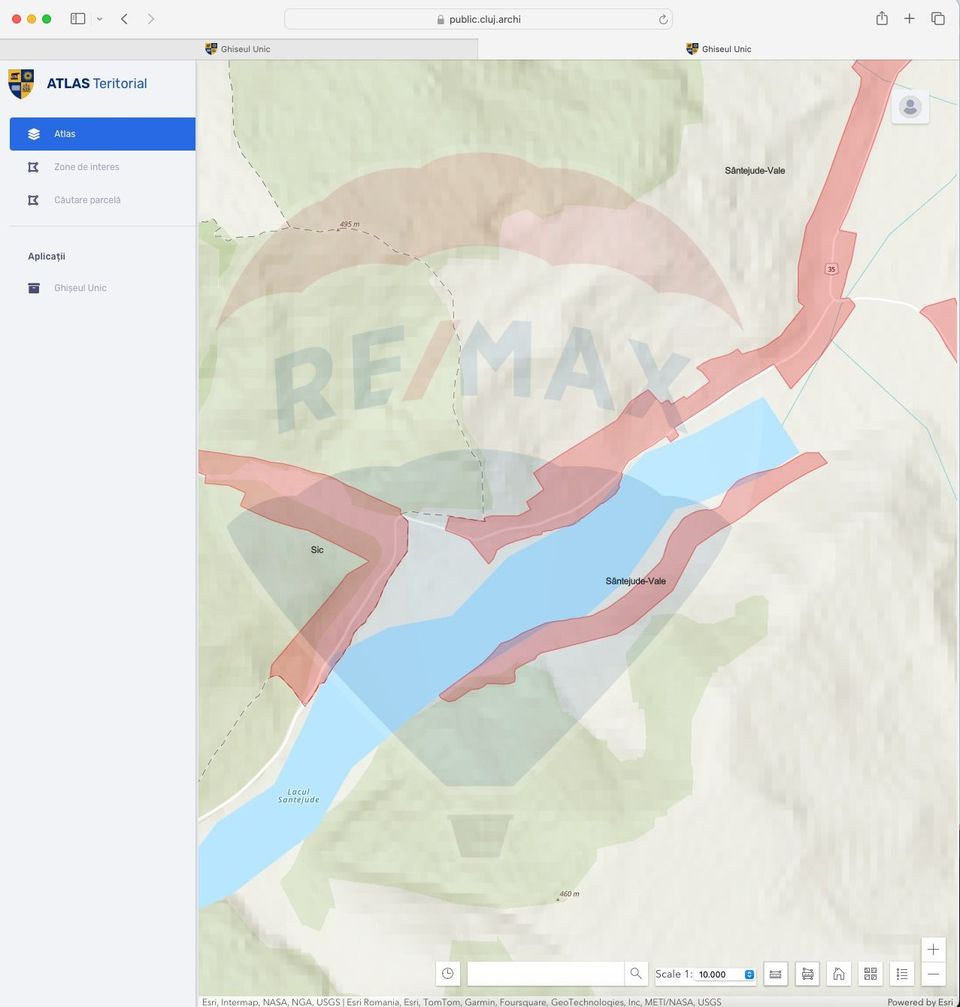Screen dimensions: 960x1007
Task: Click inside the map search field
Action: pos(545,973)
